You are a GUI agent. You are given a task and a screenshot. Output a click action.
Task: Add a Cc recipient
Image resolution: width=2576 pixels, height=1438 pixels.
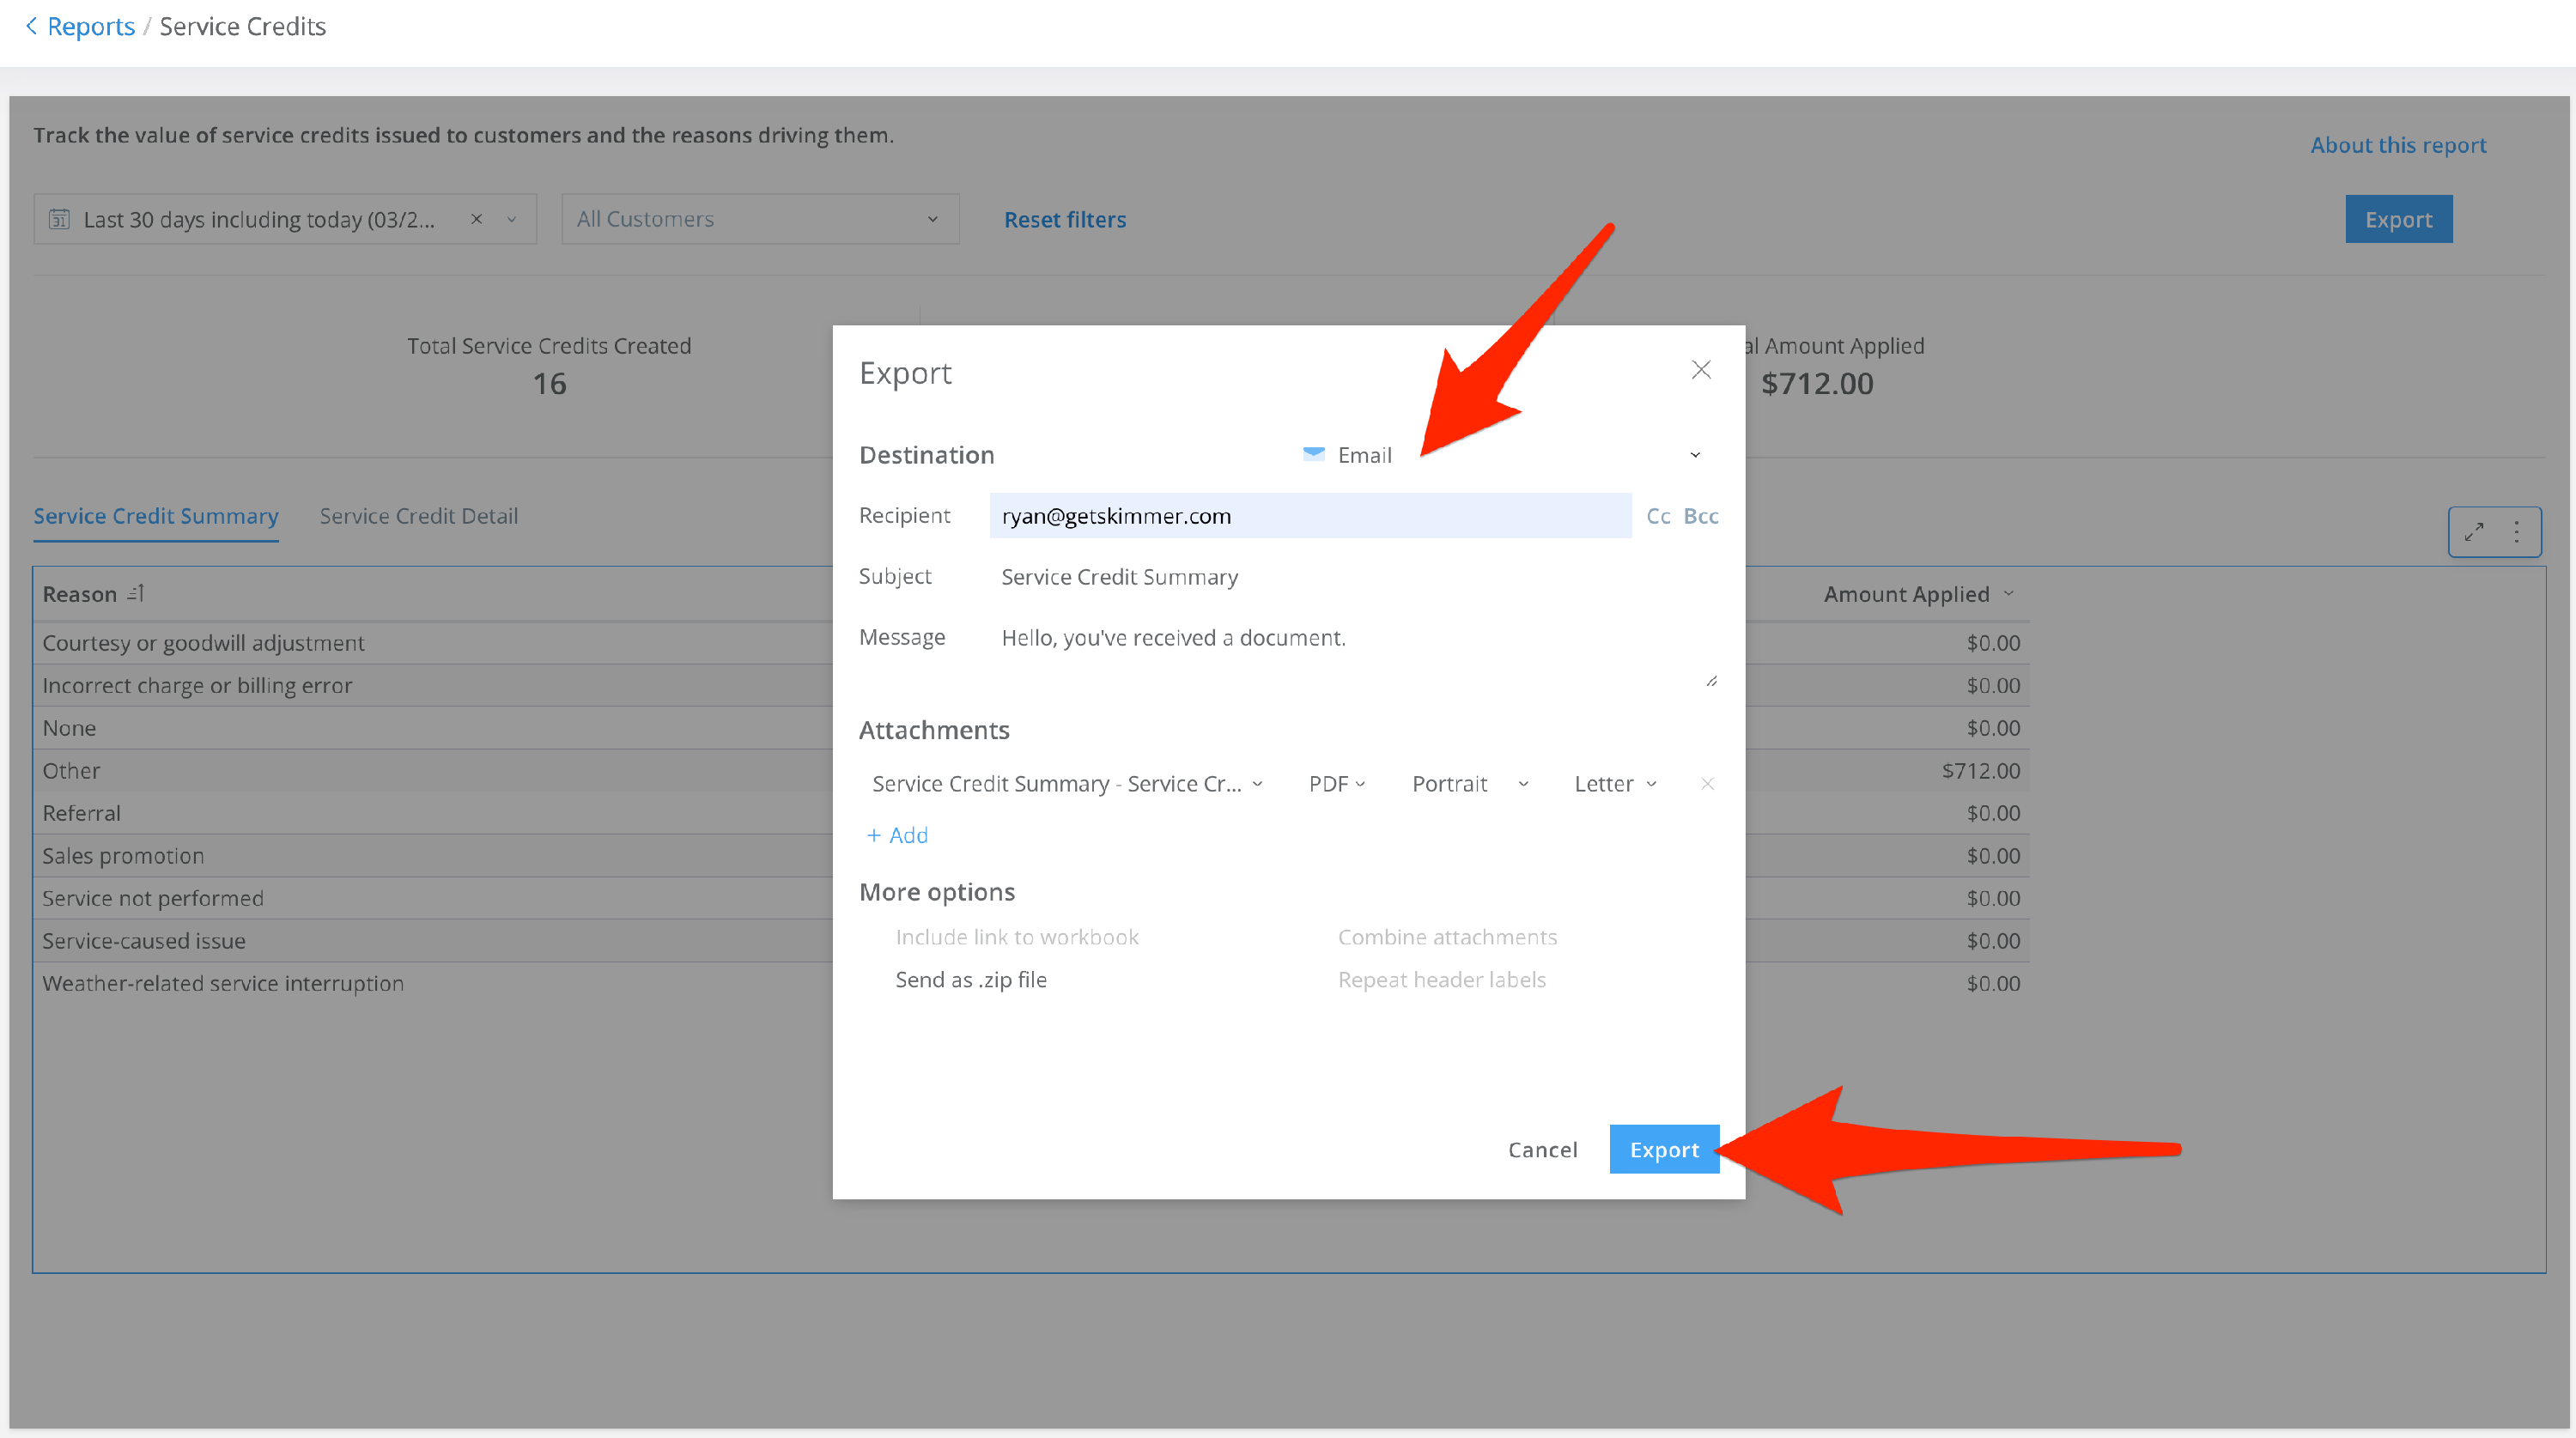point(1658,516)
